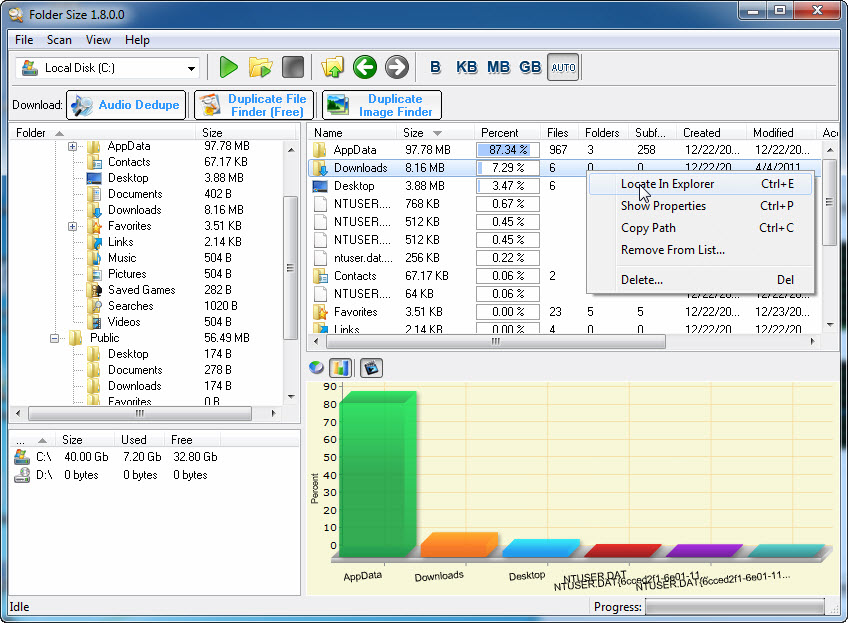Click the green Start Scan play icon
The image size is (848, 623).
[x=229, y=67]
